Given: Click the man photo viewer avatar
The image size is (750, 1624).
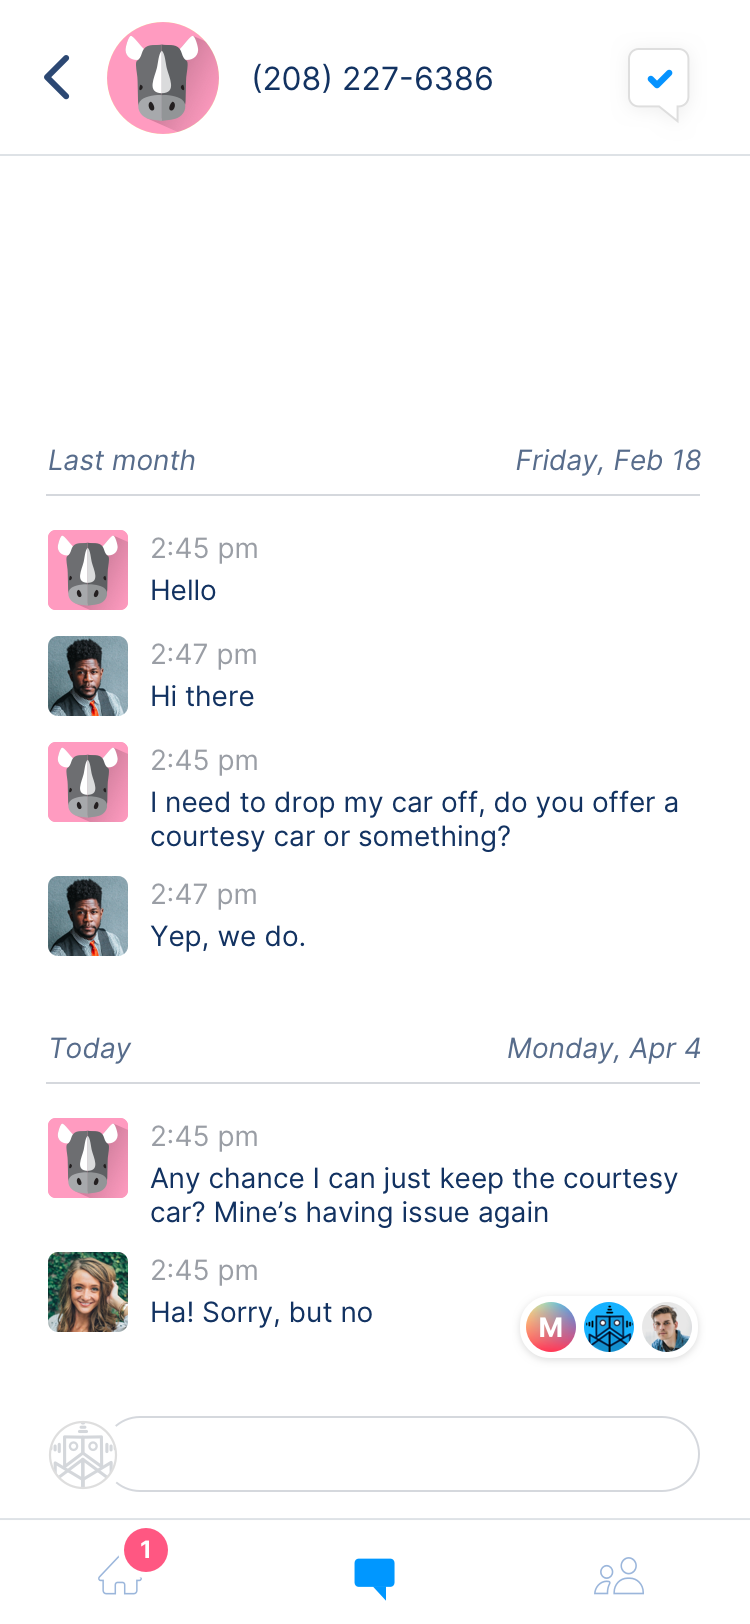Looking at the screenshot, I should [666, 1328].
